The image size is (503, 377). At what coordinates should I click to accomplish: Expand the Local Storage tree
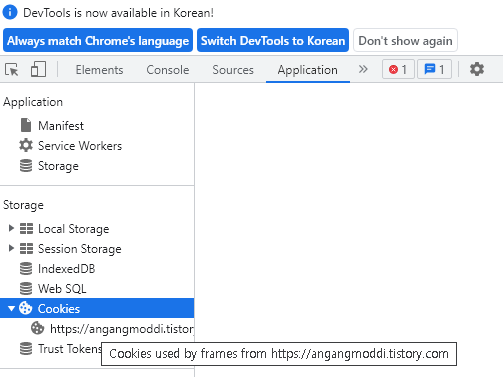click(11, 228)
